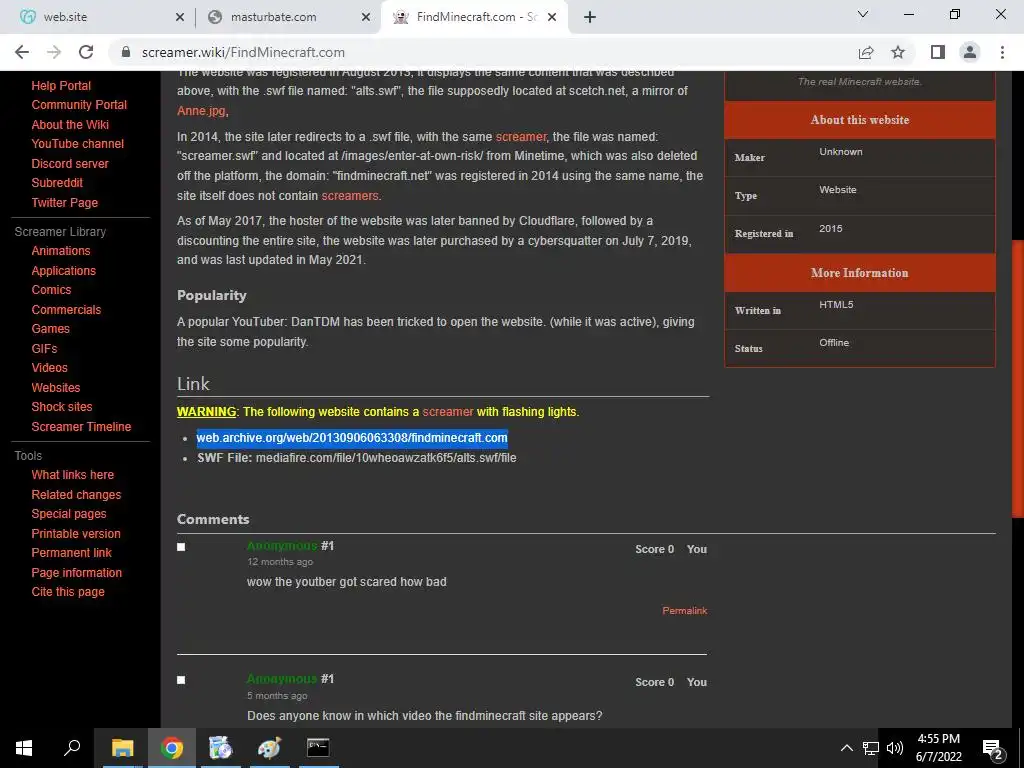Click the highlighted web.archive.org link
1024x768 pixels.
click(x=352, y=438)
